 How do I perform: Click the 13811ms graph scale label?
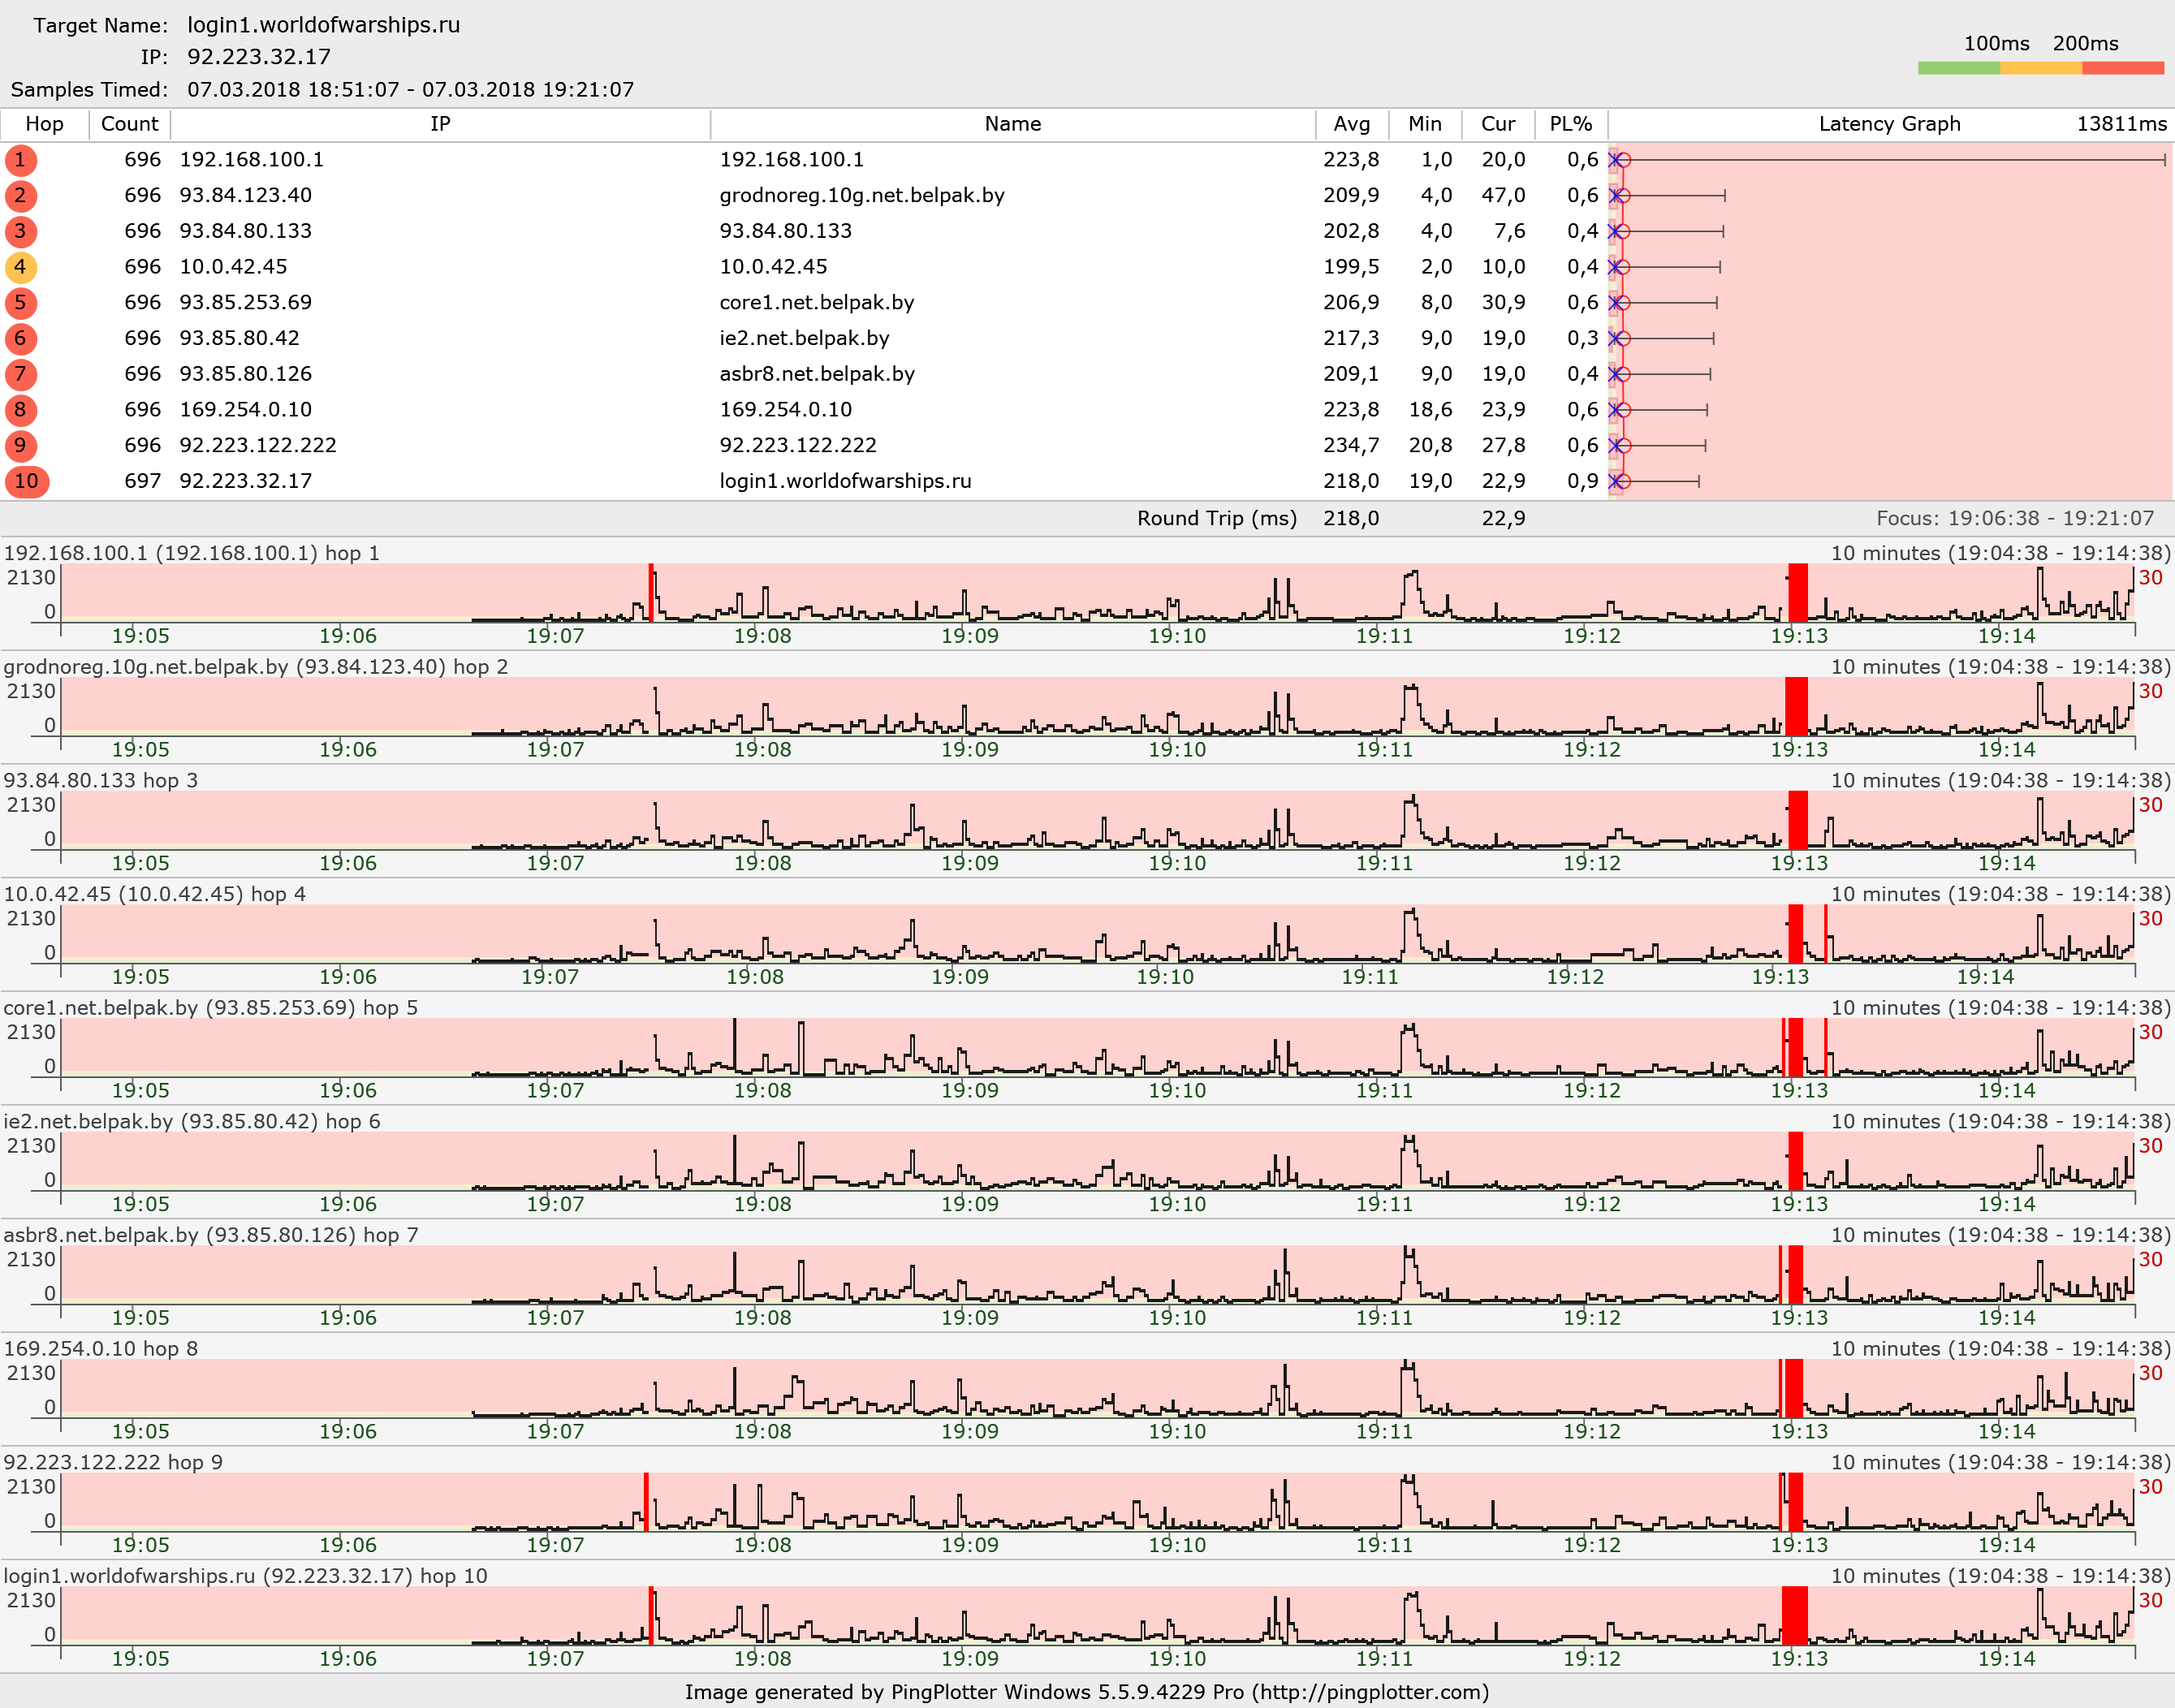click(2121, 124)
